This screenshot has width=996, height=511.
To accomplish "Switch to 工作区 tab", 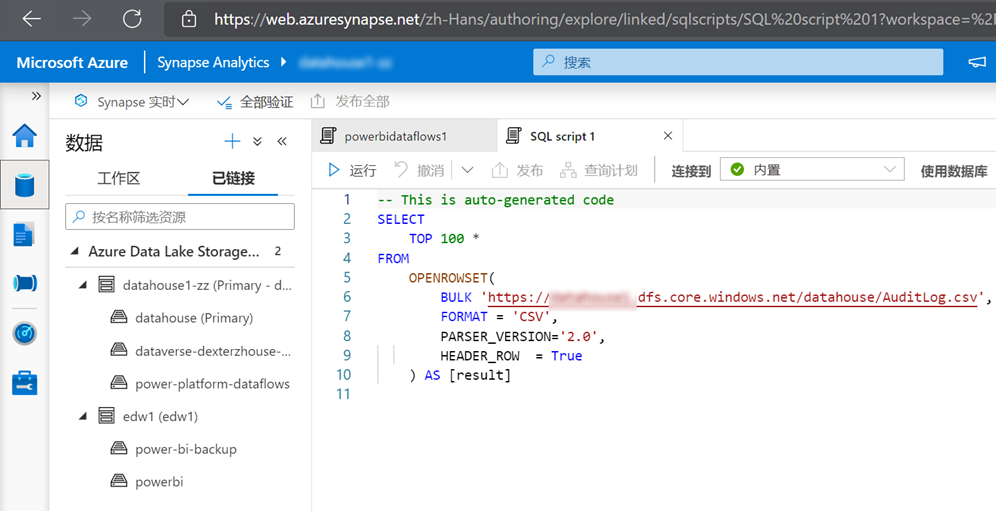I will (118, 178).
